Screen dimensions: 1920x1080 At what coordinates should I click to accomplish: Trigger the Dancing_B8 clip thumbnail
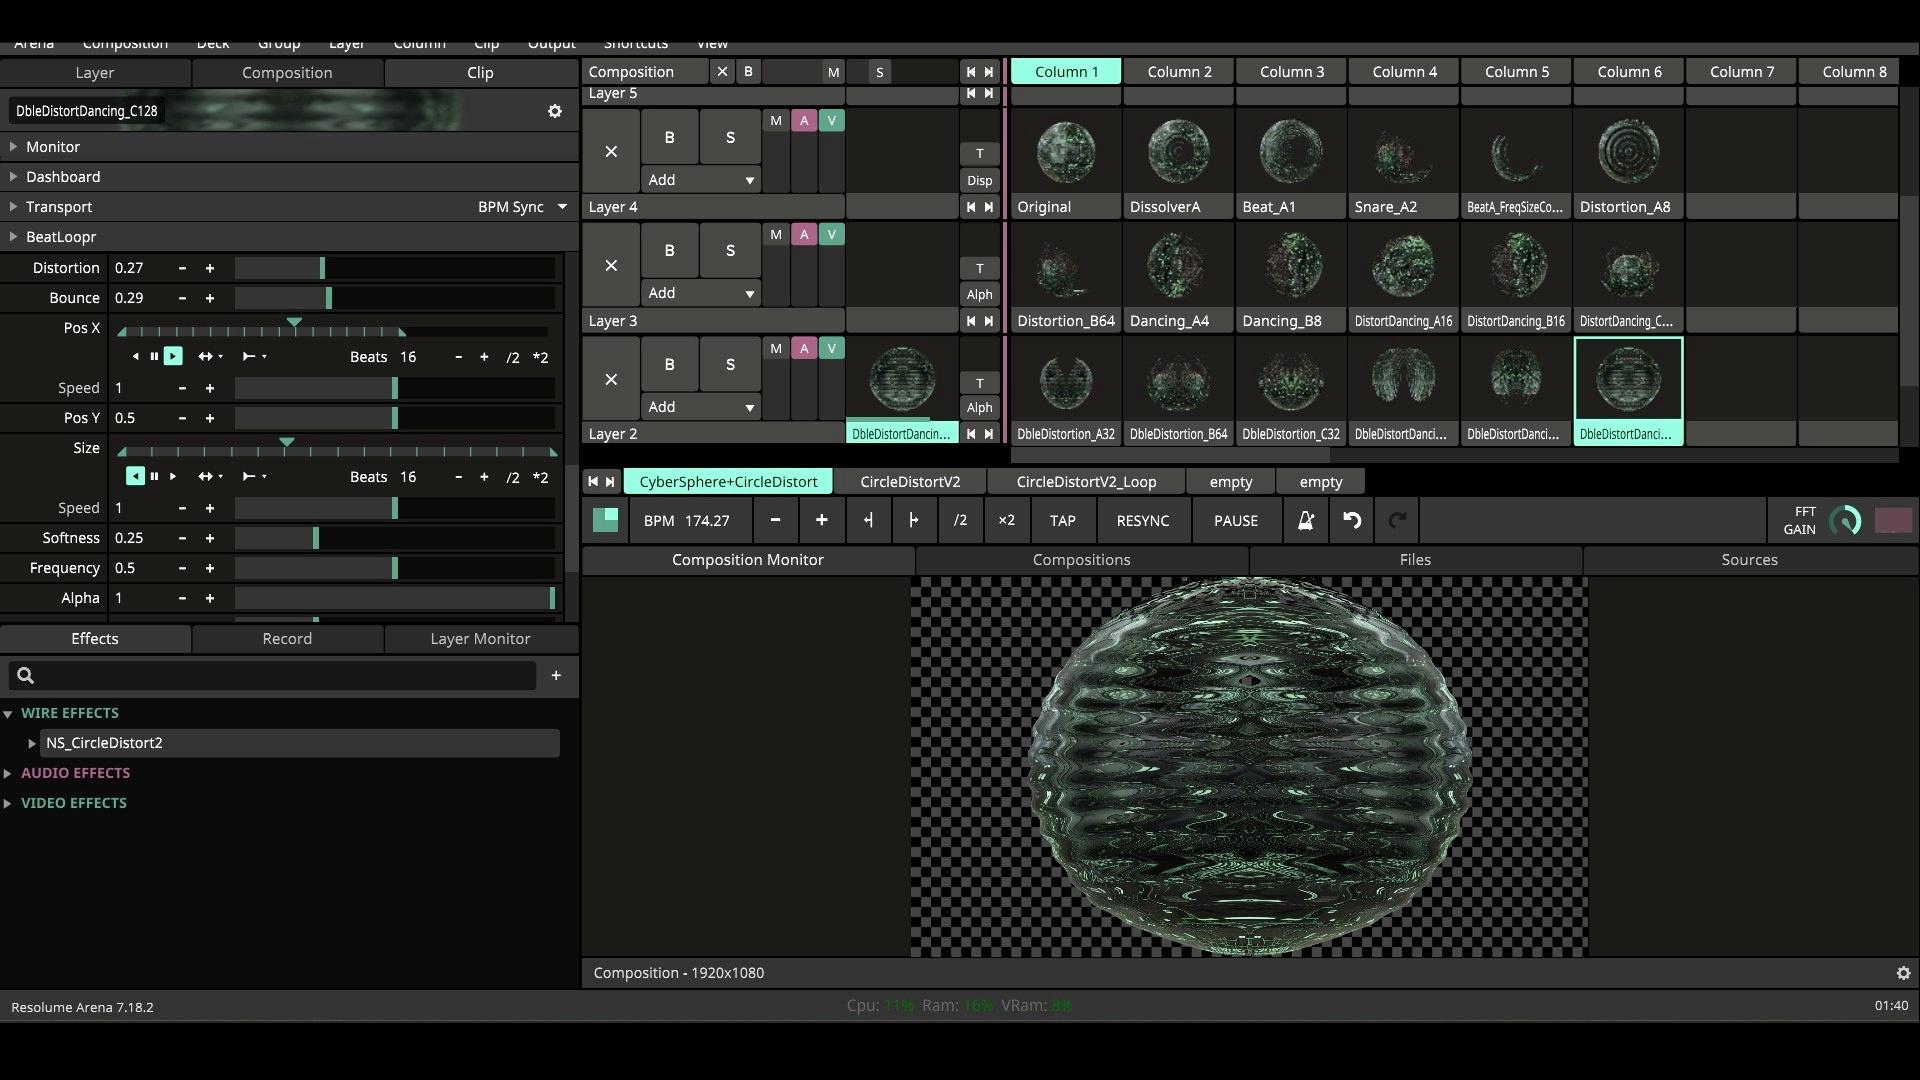click(1291, 266)
